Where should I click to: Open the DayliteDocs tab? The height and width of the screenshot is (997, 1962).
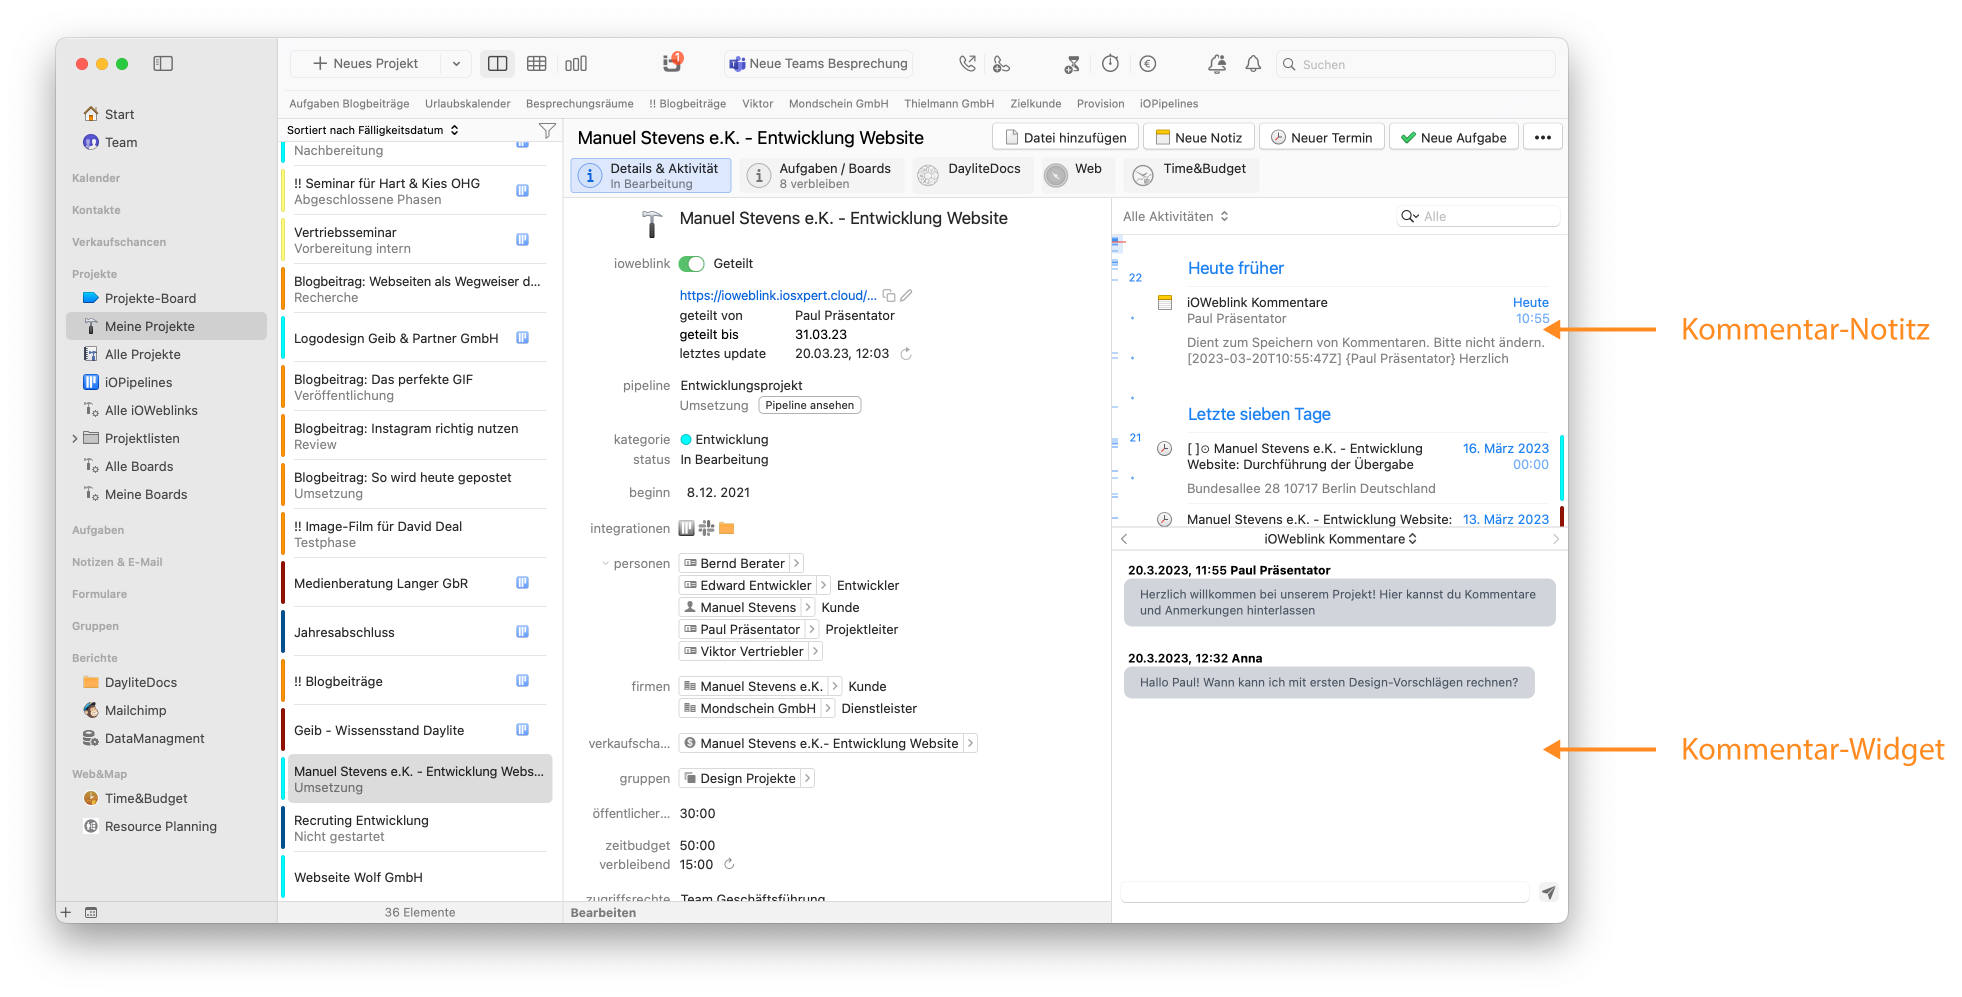pyautogui.click(x=970, y=176)
